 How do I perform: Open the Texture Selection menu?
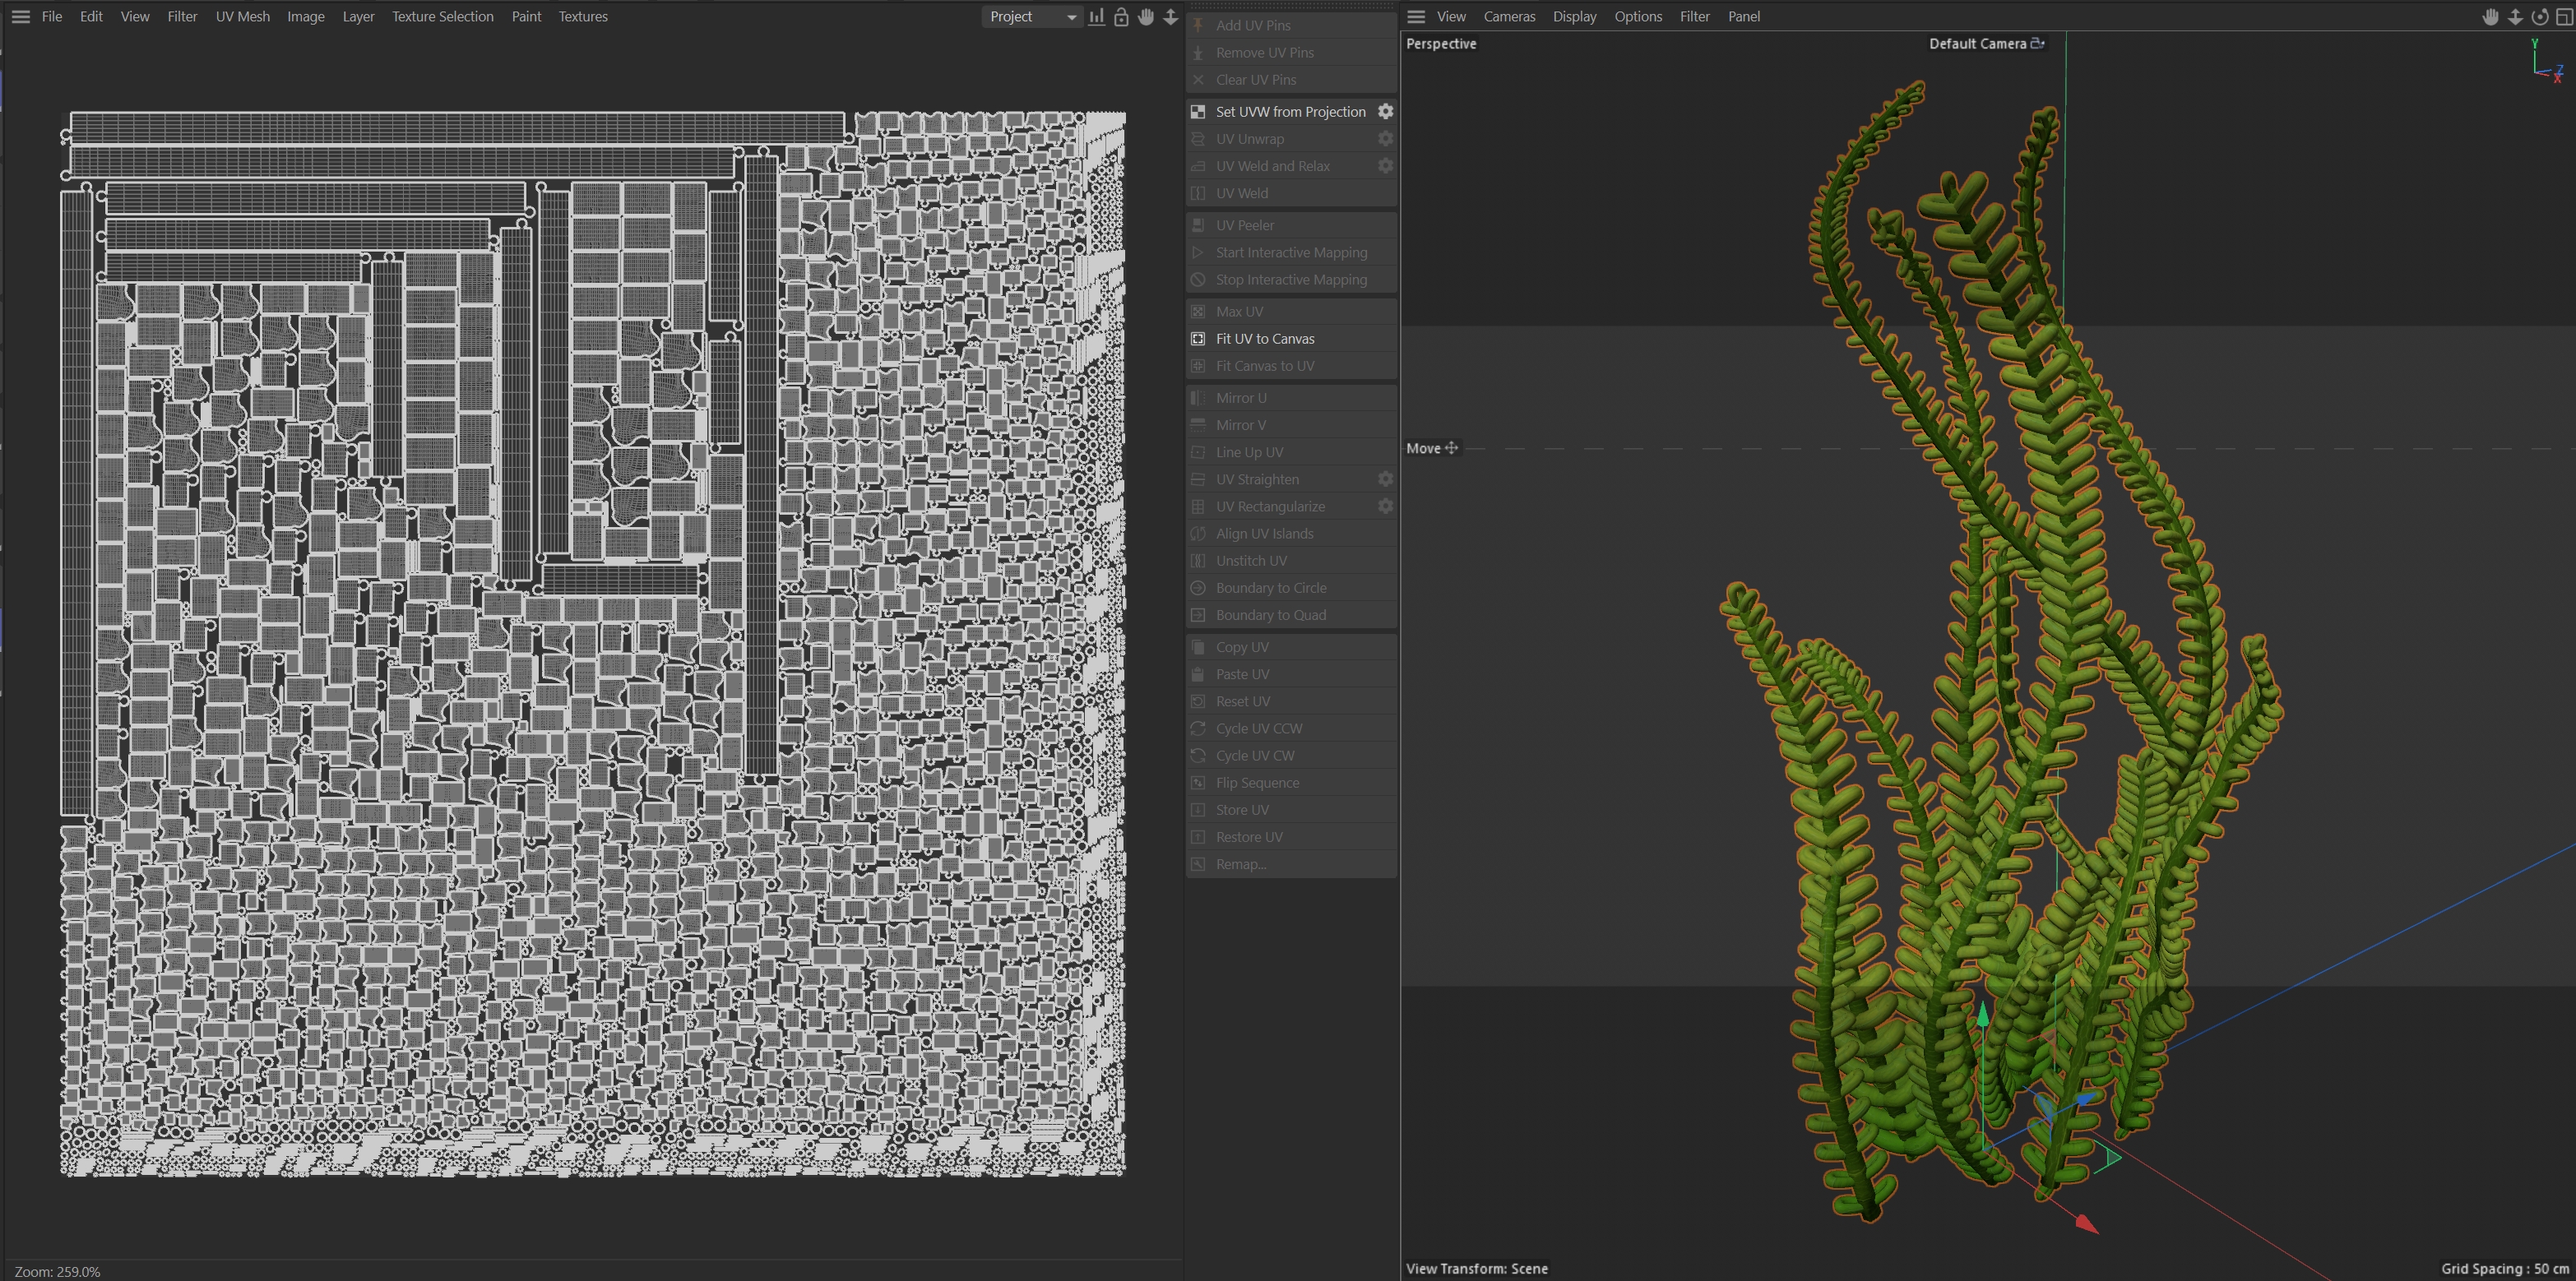click(442, 17)
